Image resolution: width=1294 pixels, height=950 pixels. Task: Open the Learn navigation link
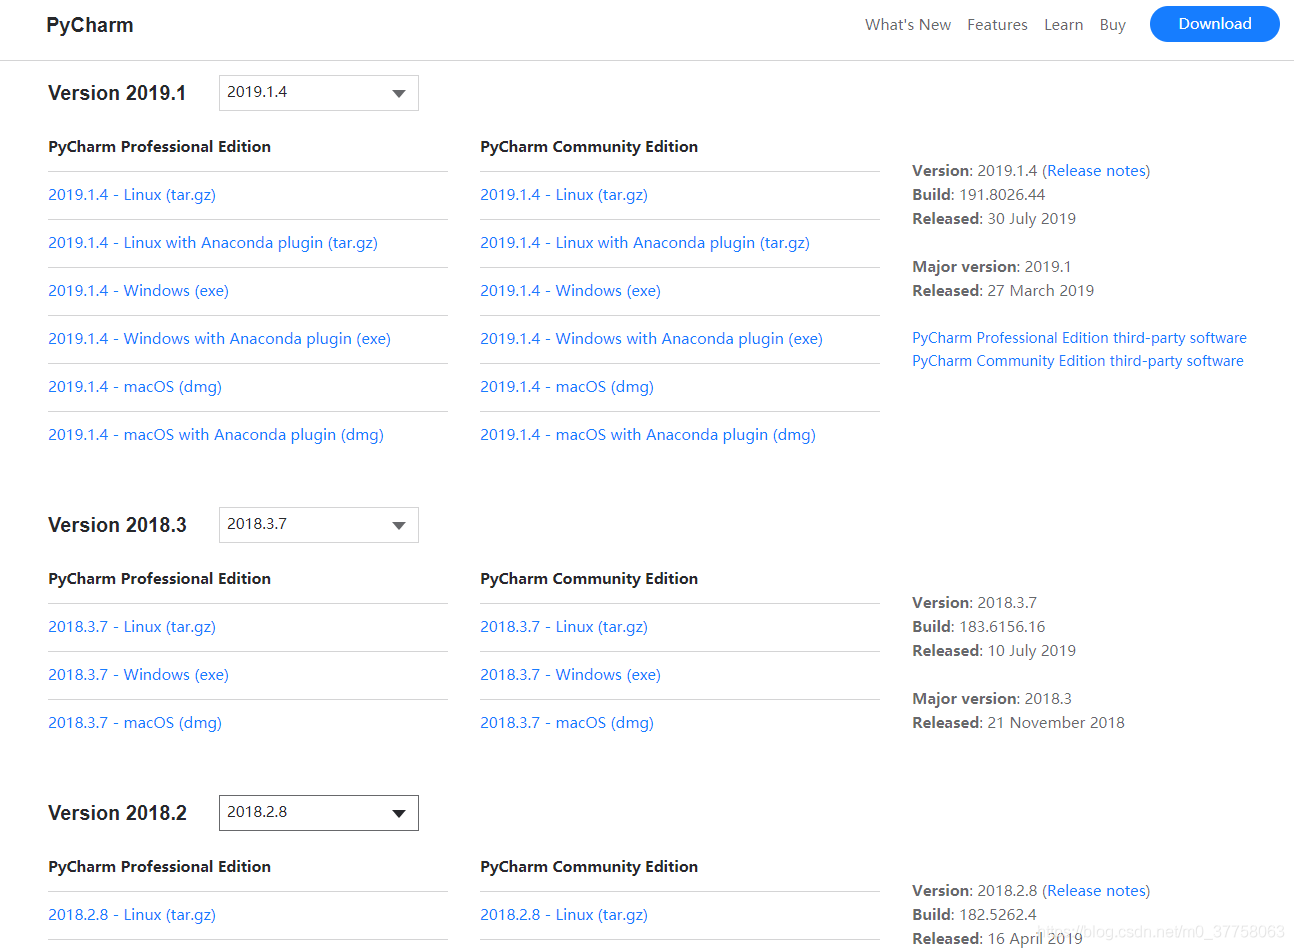(1063, 25)
